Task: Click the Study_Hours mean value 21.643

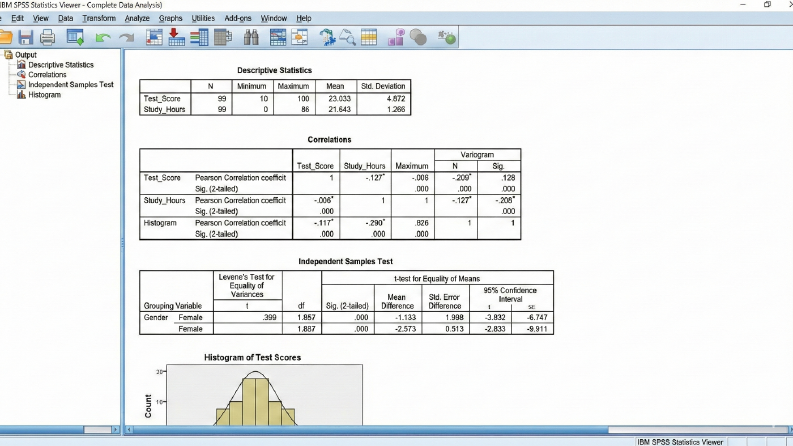Action: (x=339, y=109)
